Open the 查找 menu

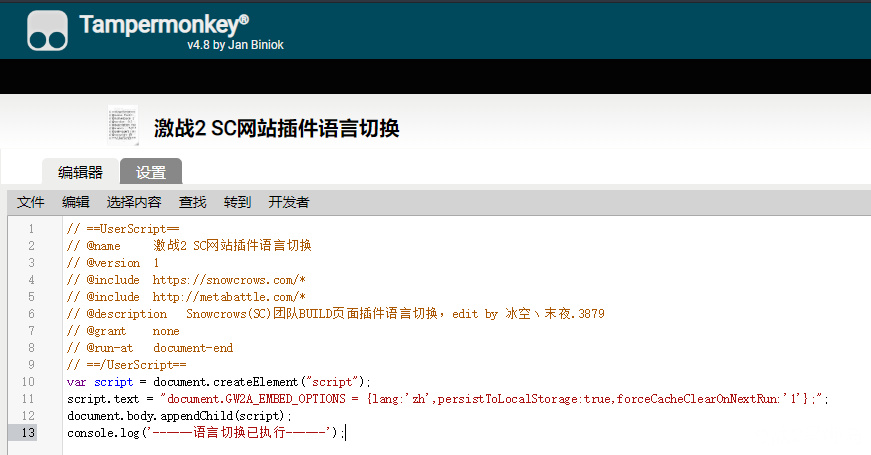193,202
